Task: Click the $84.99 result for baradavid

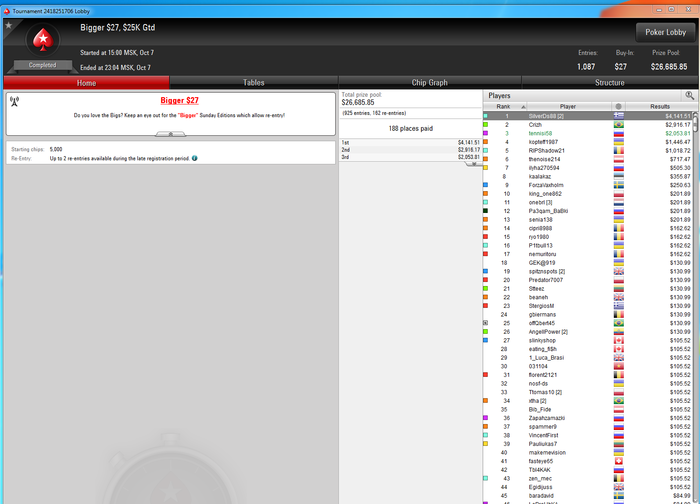Action: [x=682, y=496]
